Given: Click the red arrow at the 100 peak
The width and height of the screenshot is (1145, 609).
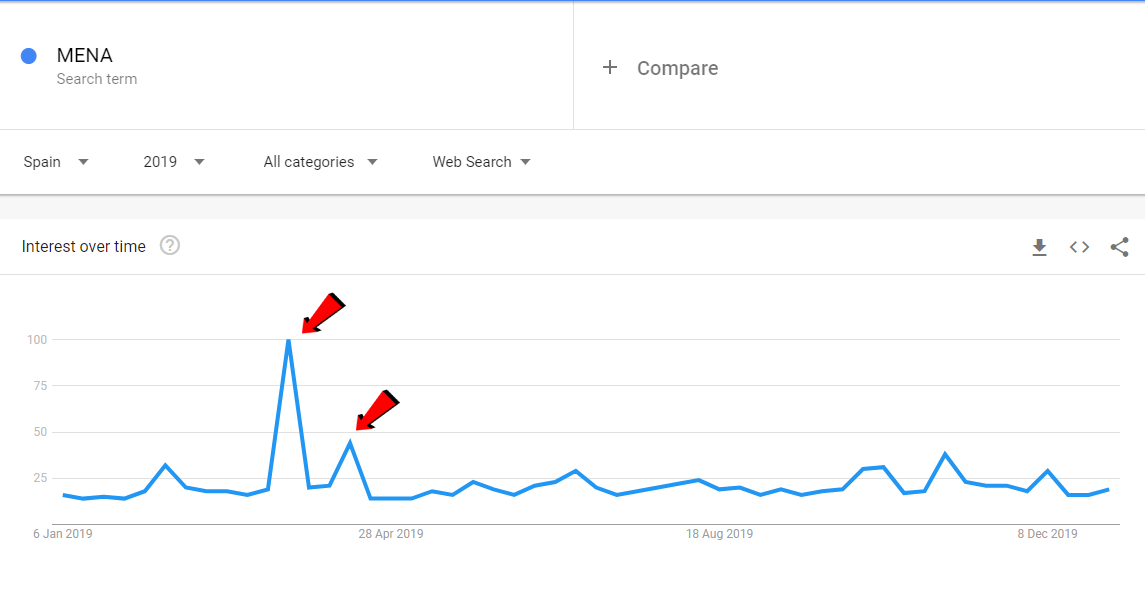Looking at the screenshot, I should coord(323,313).
